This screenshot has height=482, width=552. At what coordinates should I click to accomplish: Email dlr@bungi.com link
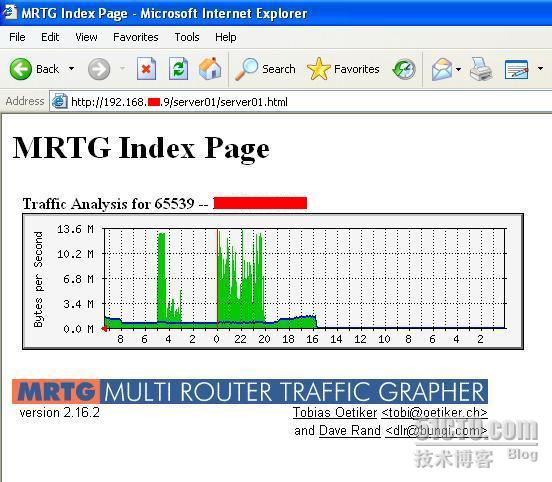coord(436,430)
